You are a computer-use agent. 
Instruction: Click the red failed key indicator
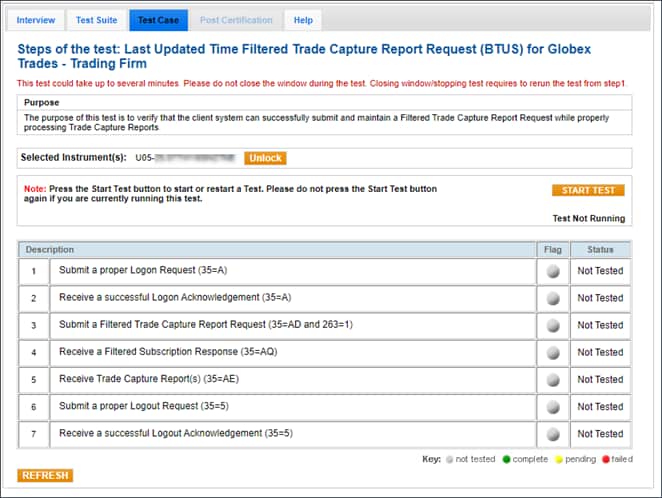coord(606,459)
